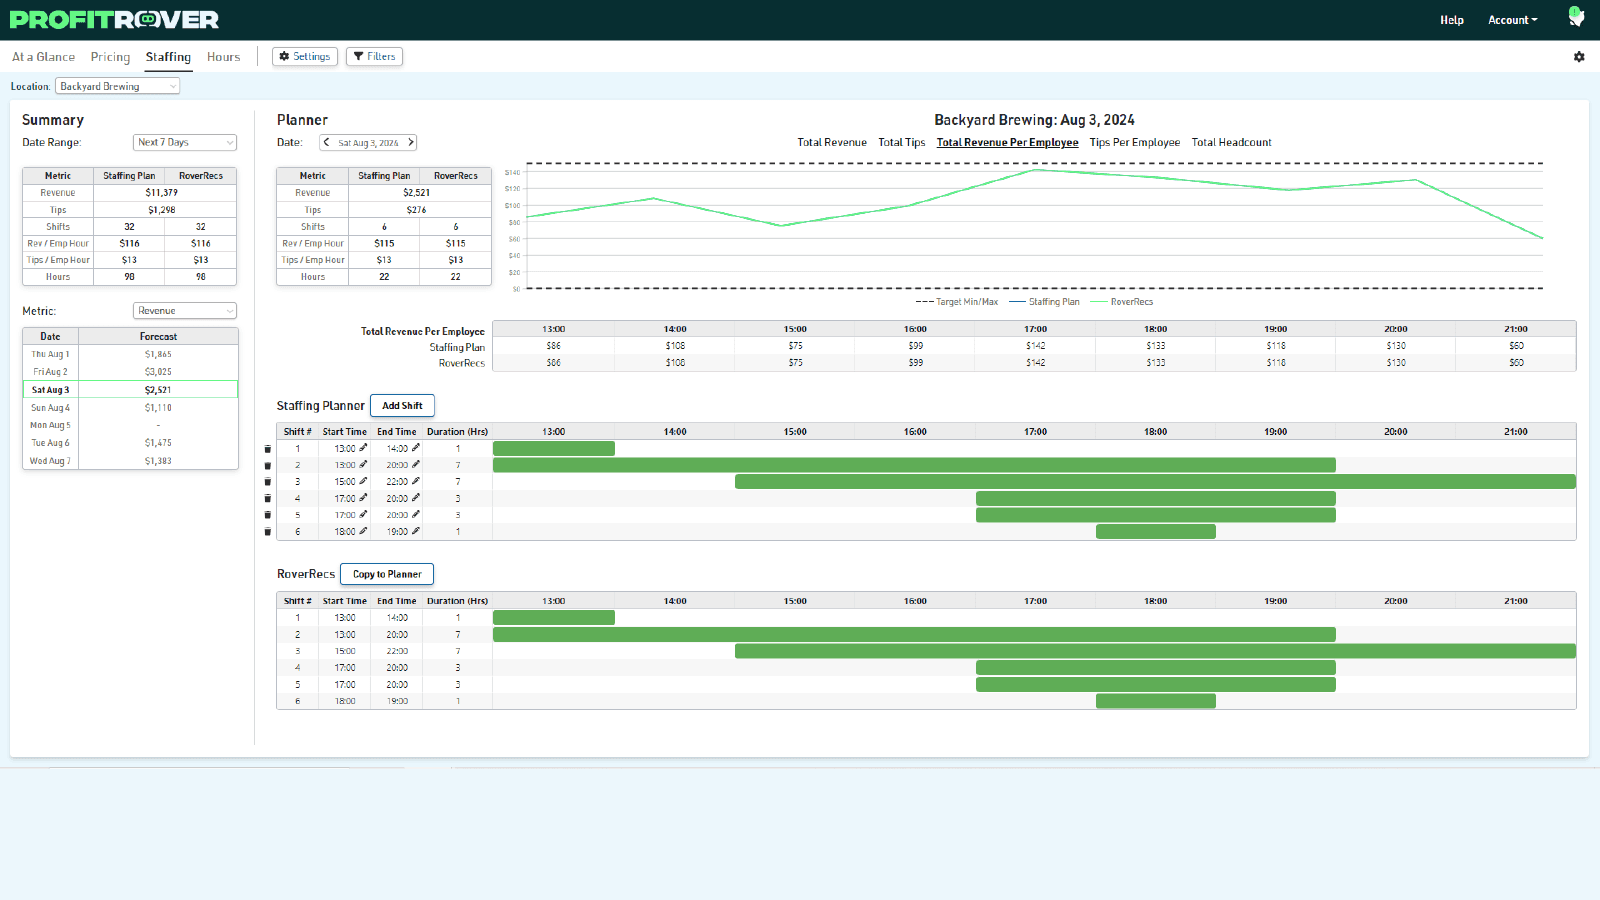Switch to the Pricing tab
1600x900 pixels.
110,57
